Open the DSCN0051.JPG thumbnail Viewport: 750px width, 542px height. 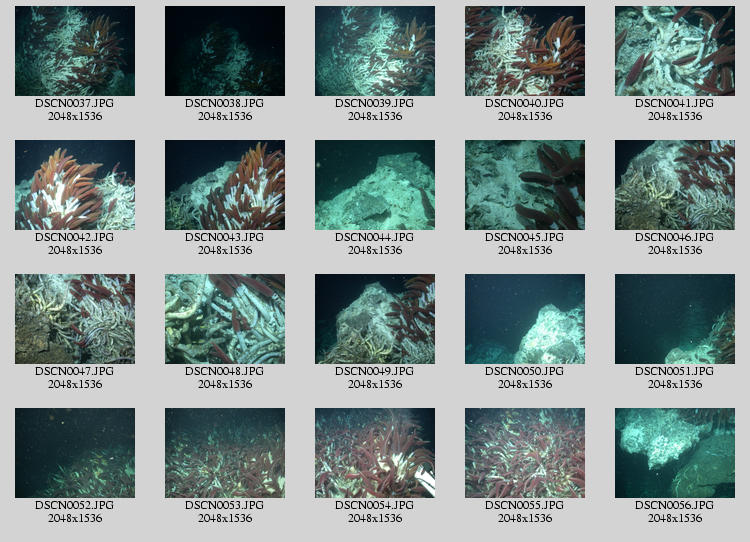(675, 319)
